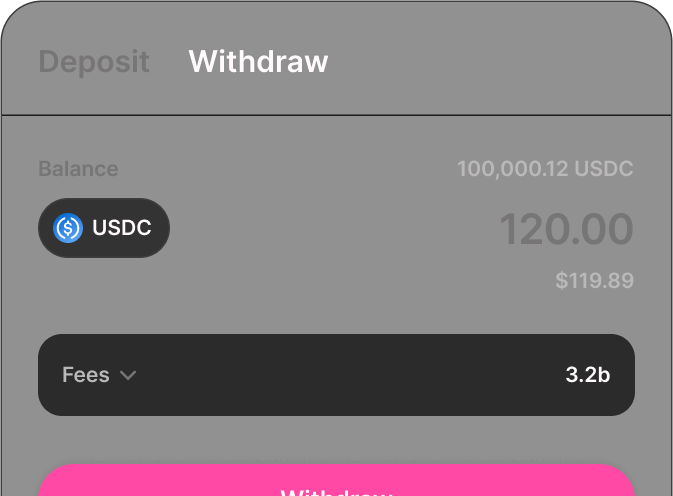This screenshot has height=496, width=673.
Task: Click the USDC text inside token pill
Action: 122,228
